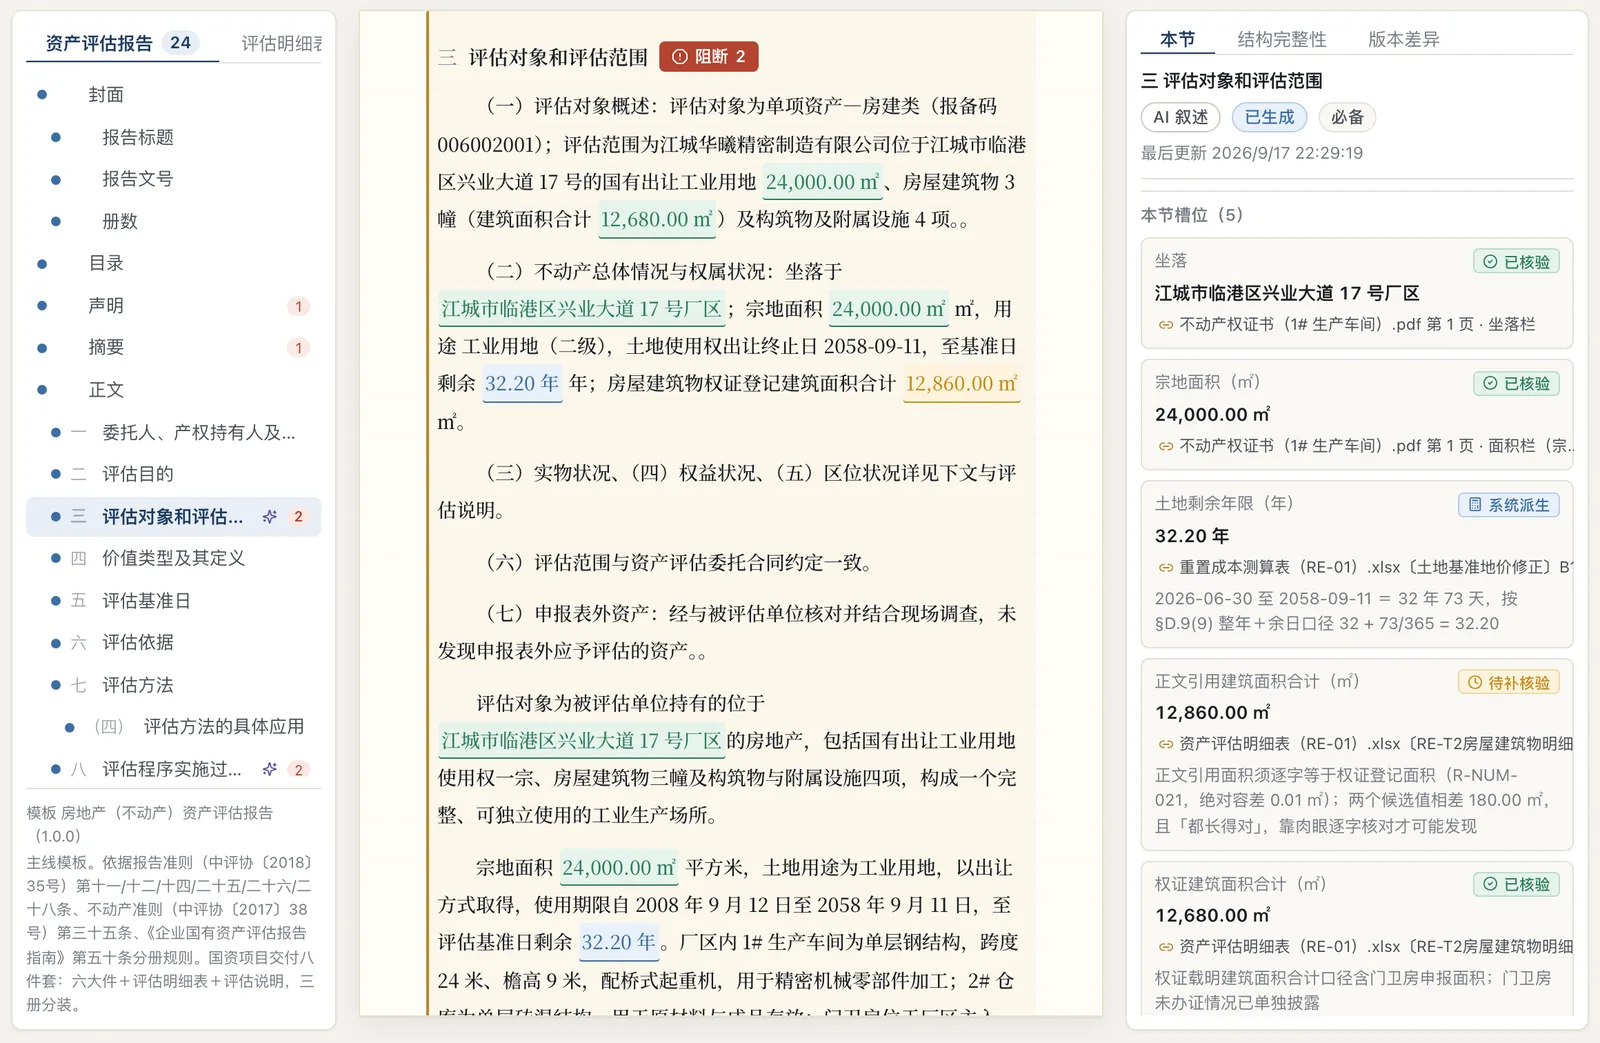Switch to 资产评估报告 tab
1600x1043 pixels.
[x=122, y=43]
